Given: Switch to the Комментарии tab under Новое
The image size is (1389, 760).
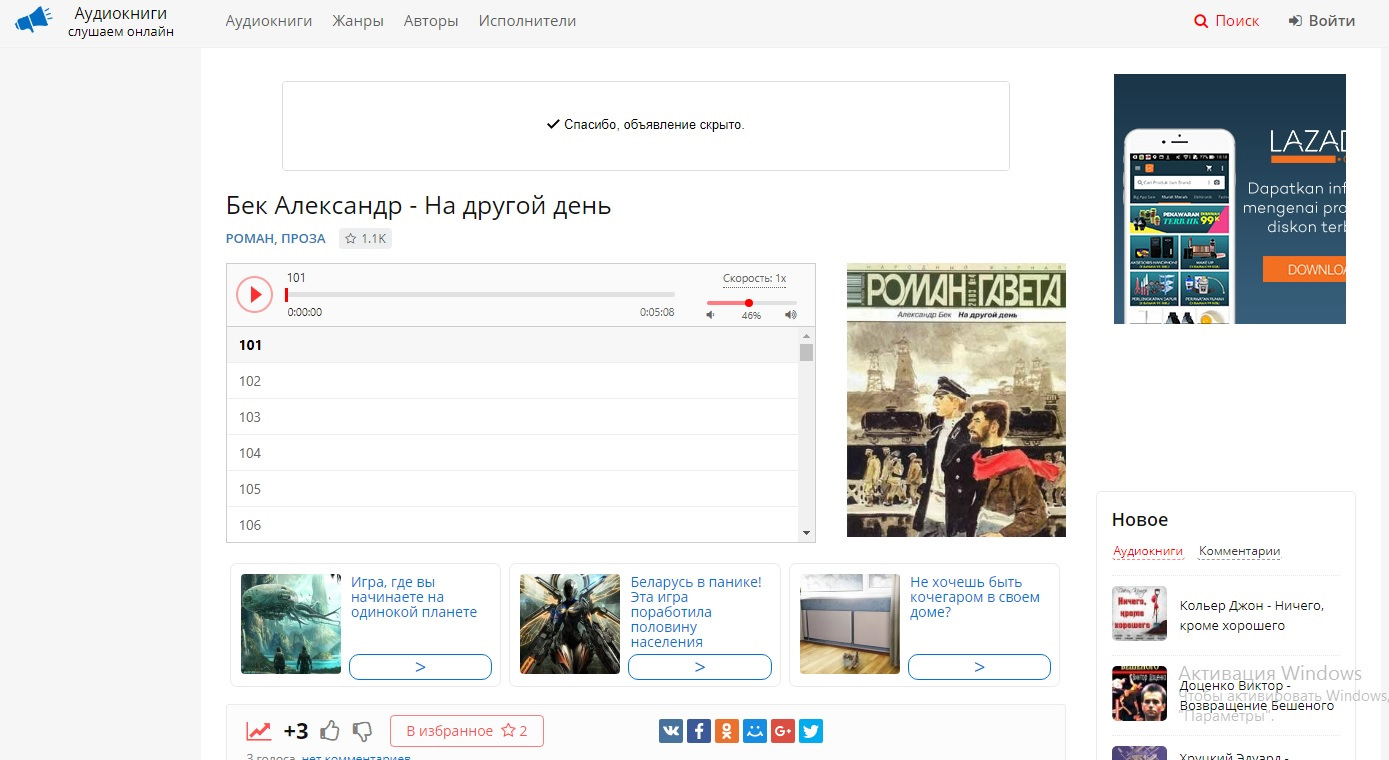Looking at the screenshot, I should coord(1239,551).
